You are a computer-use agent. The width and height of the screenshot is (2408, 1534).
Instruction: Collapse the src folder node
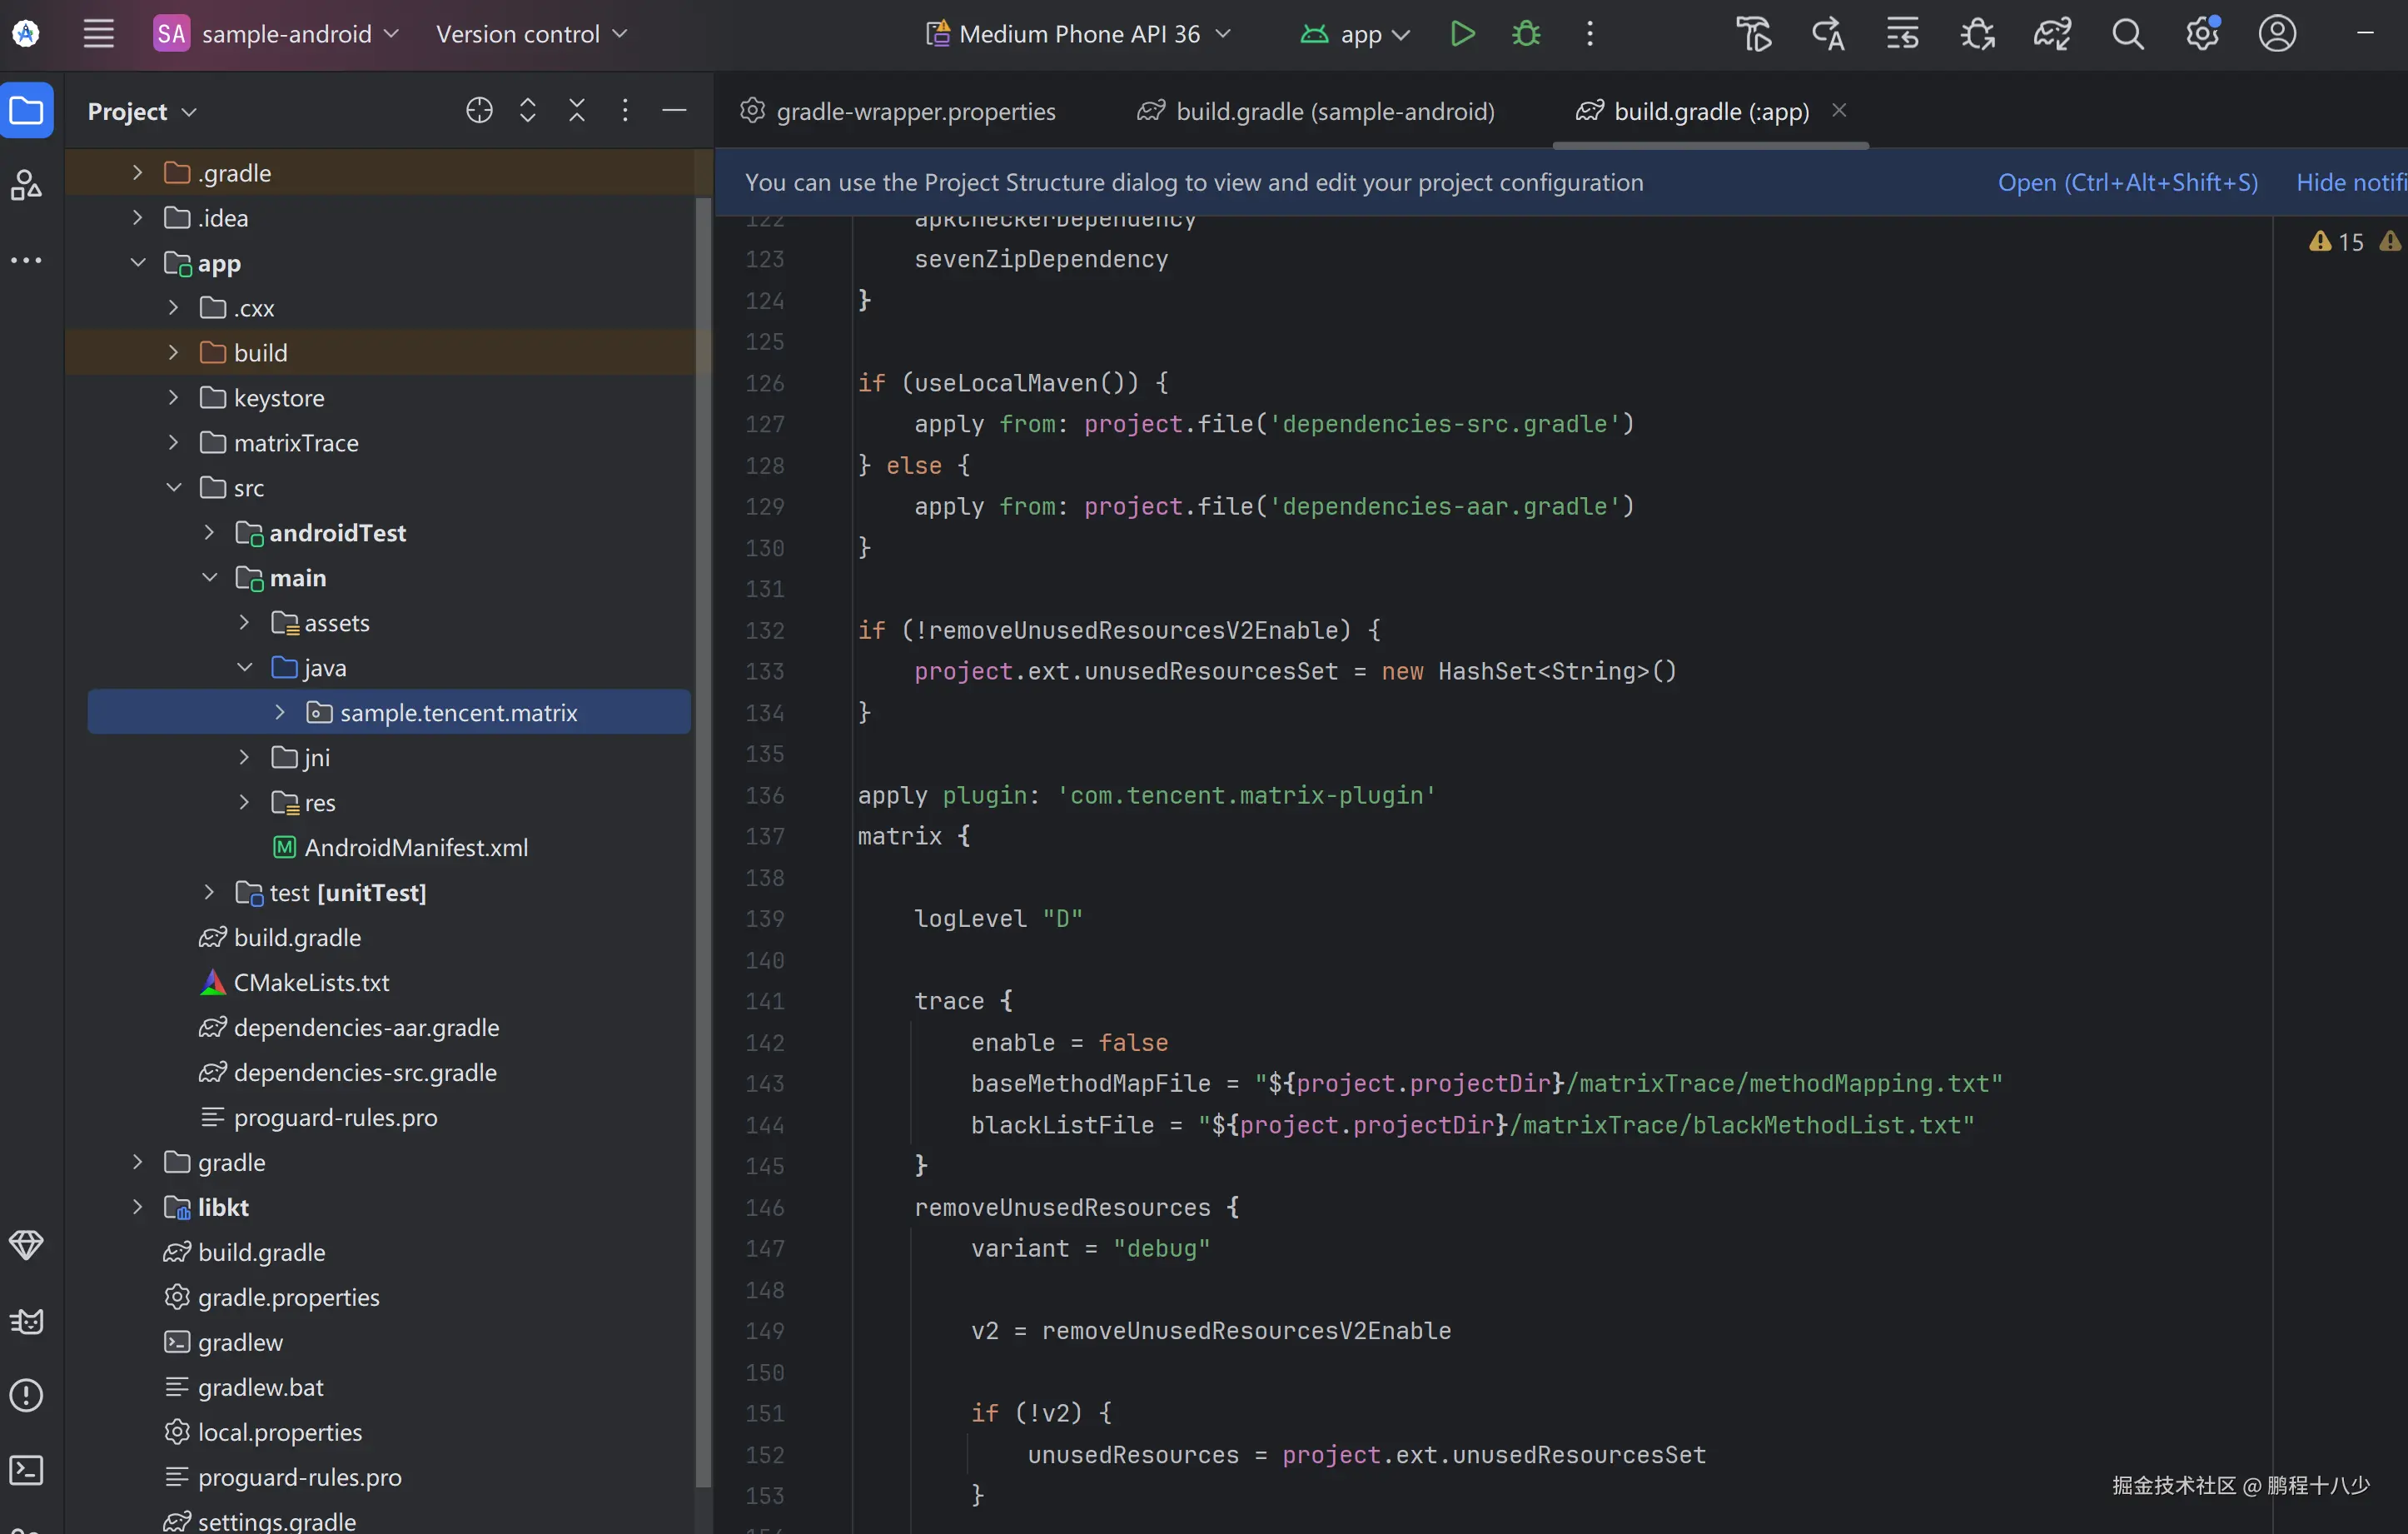[174, 488]
